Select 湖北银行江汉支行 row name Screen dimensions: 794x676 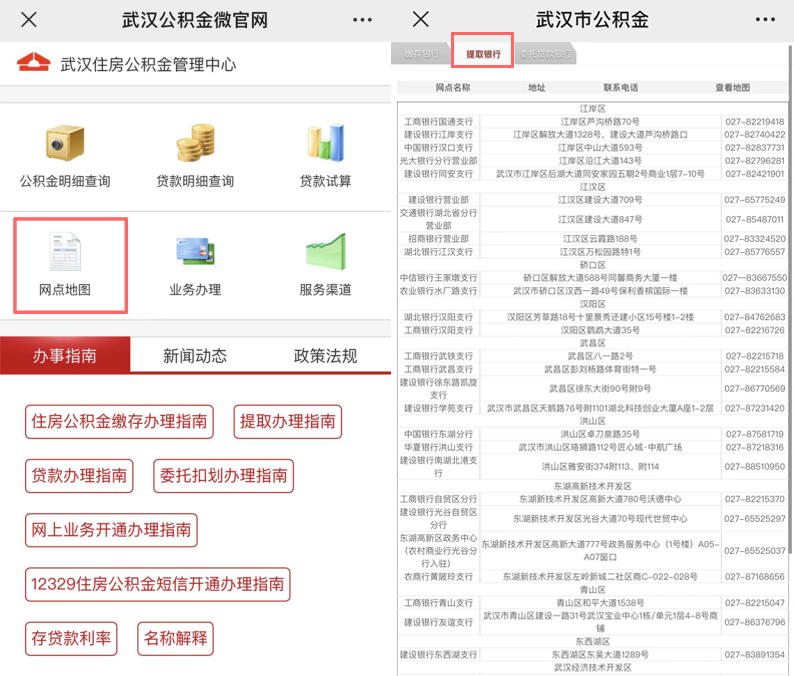click(439, 252)
